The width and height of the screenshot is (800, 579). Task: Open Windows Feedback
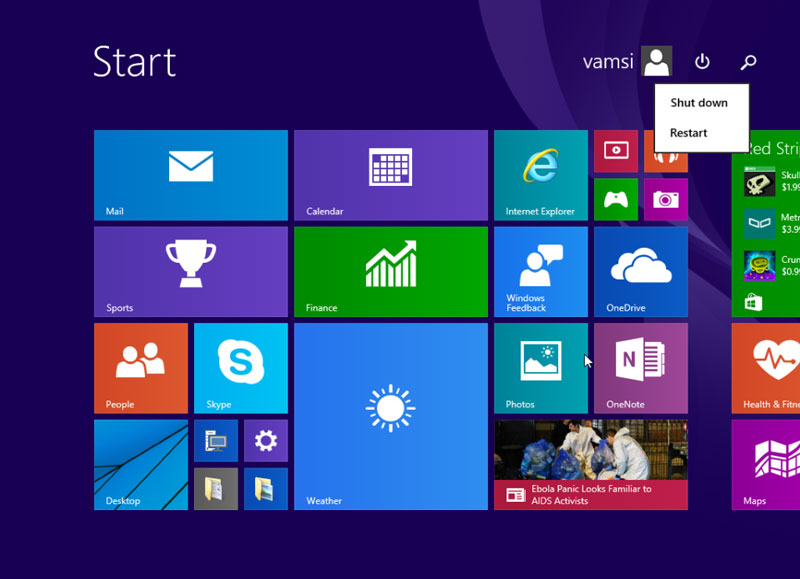coord(540,271)
